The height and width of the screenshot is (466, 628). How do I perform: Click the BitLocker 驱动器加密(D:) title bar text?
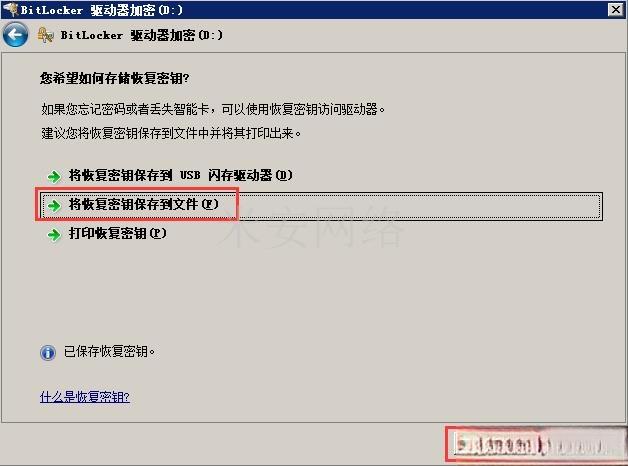[x=102, y=10]
